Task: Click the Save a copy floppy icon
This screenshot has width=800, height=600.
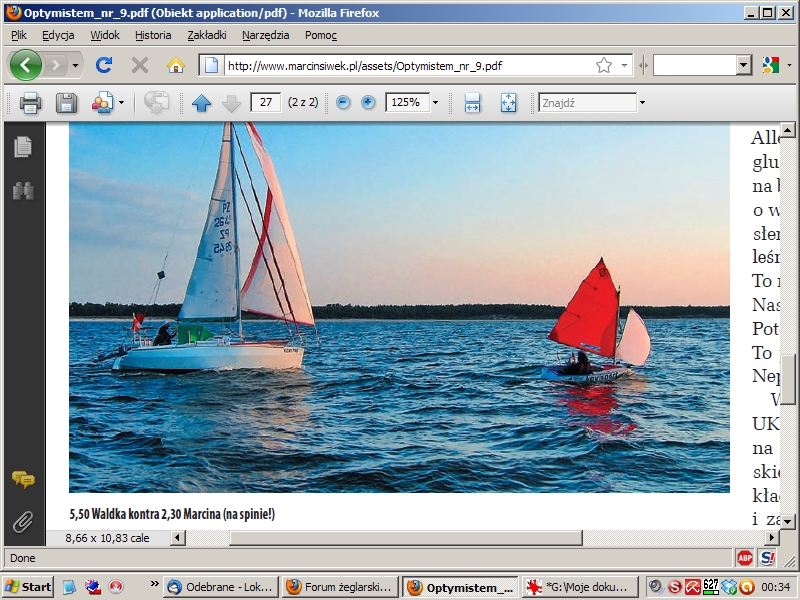Action: point(66,102)
